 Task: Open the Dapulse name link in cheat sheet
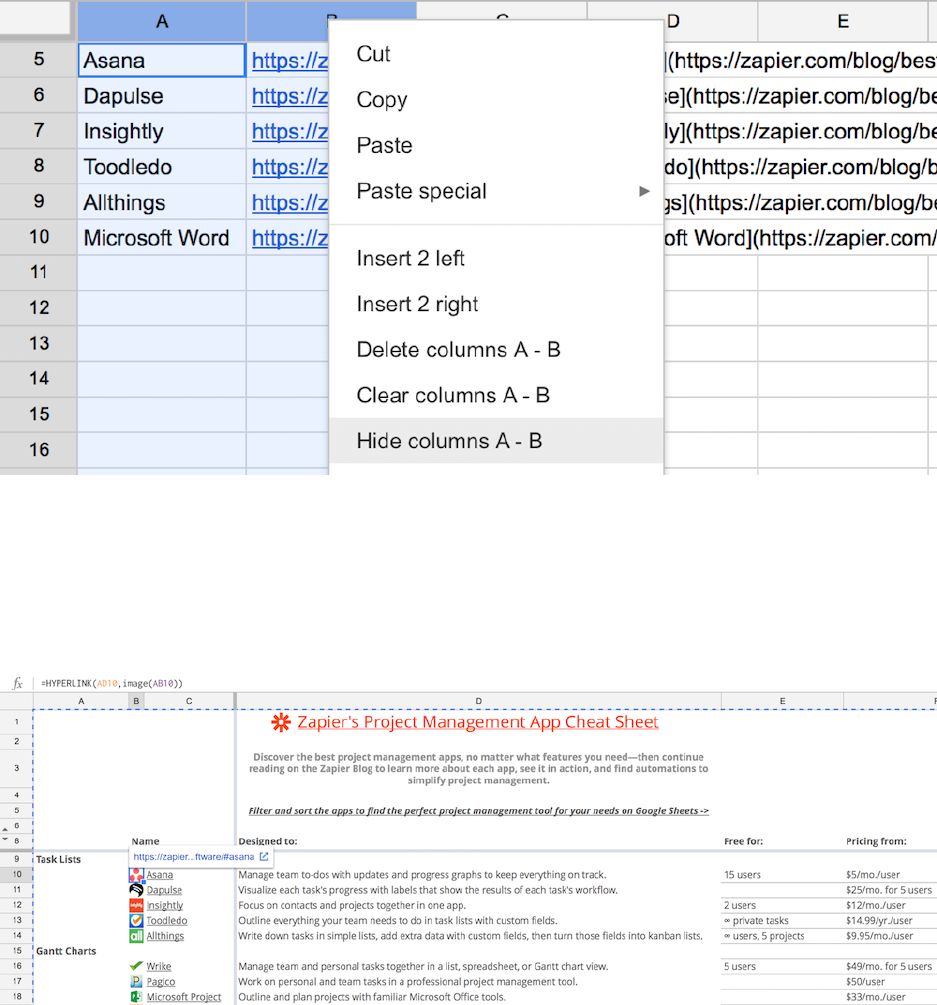click(x=164, y=890)
